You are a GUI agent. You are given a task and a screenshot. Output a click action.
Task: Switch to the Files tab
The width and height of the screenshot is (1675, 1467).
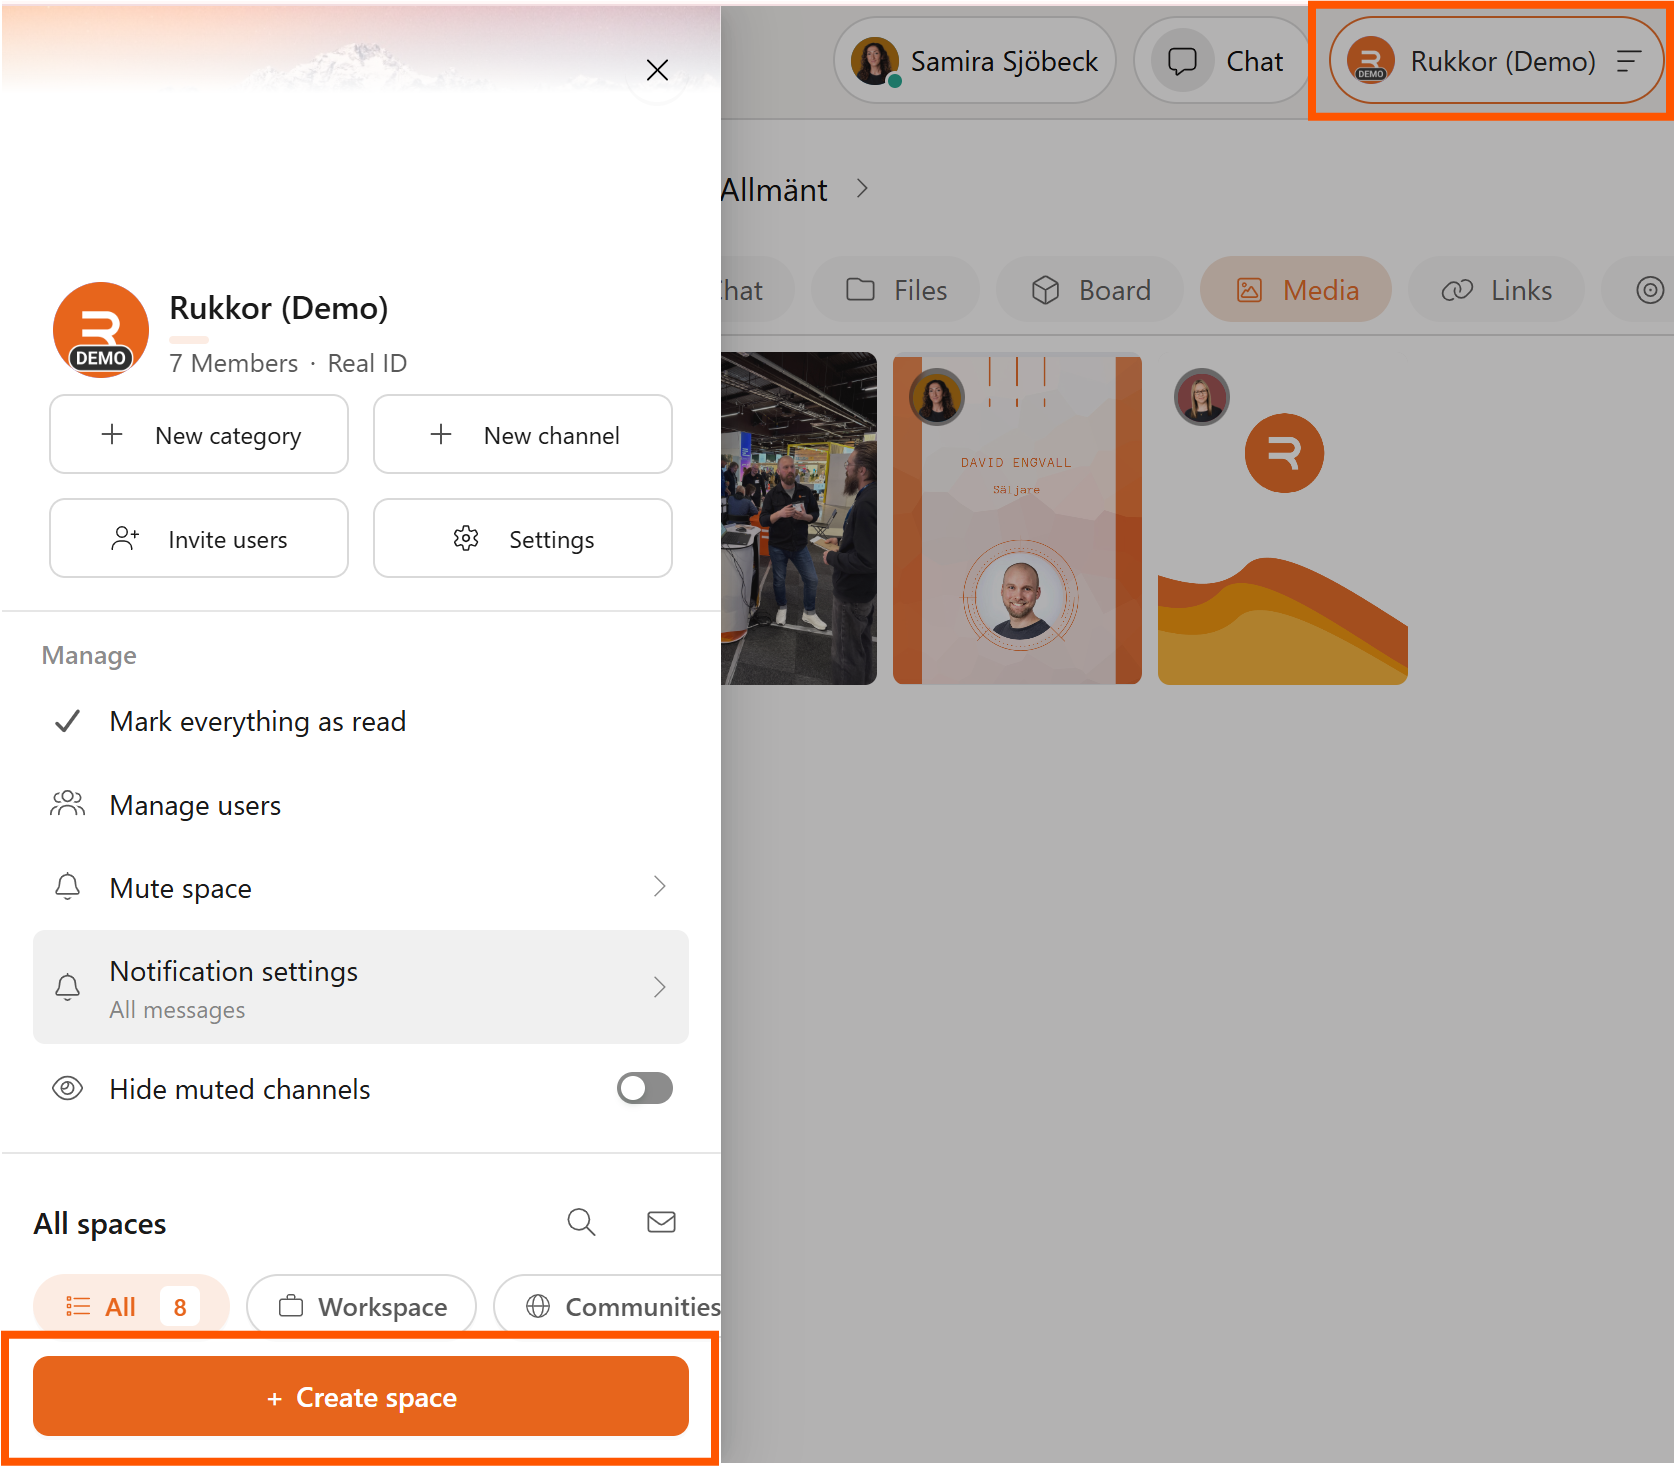tap(896, 290)
